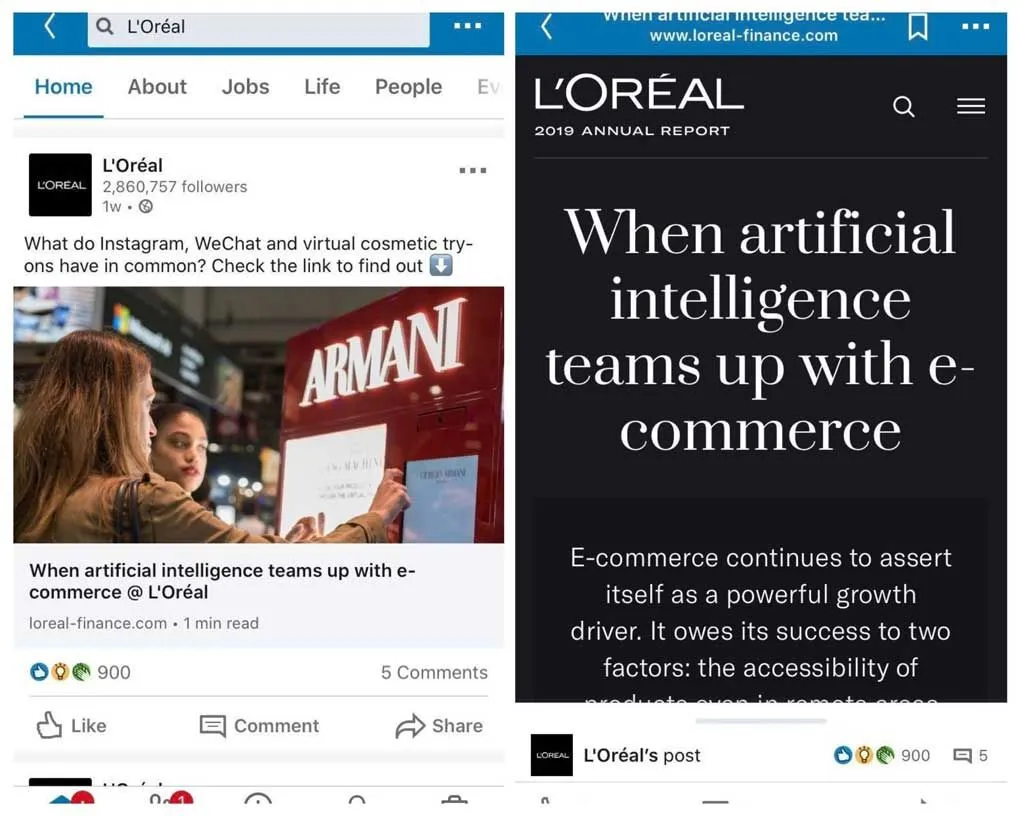Screen dimensions: 1020x816
Task: Open the post's three-dot options menu
Action: (473, 170)
